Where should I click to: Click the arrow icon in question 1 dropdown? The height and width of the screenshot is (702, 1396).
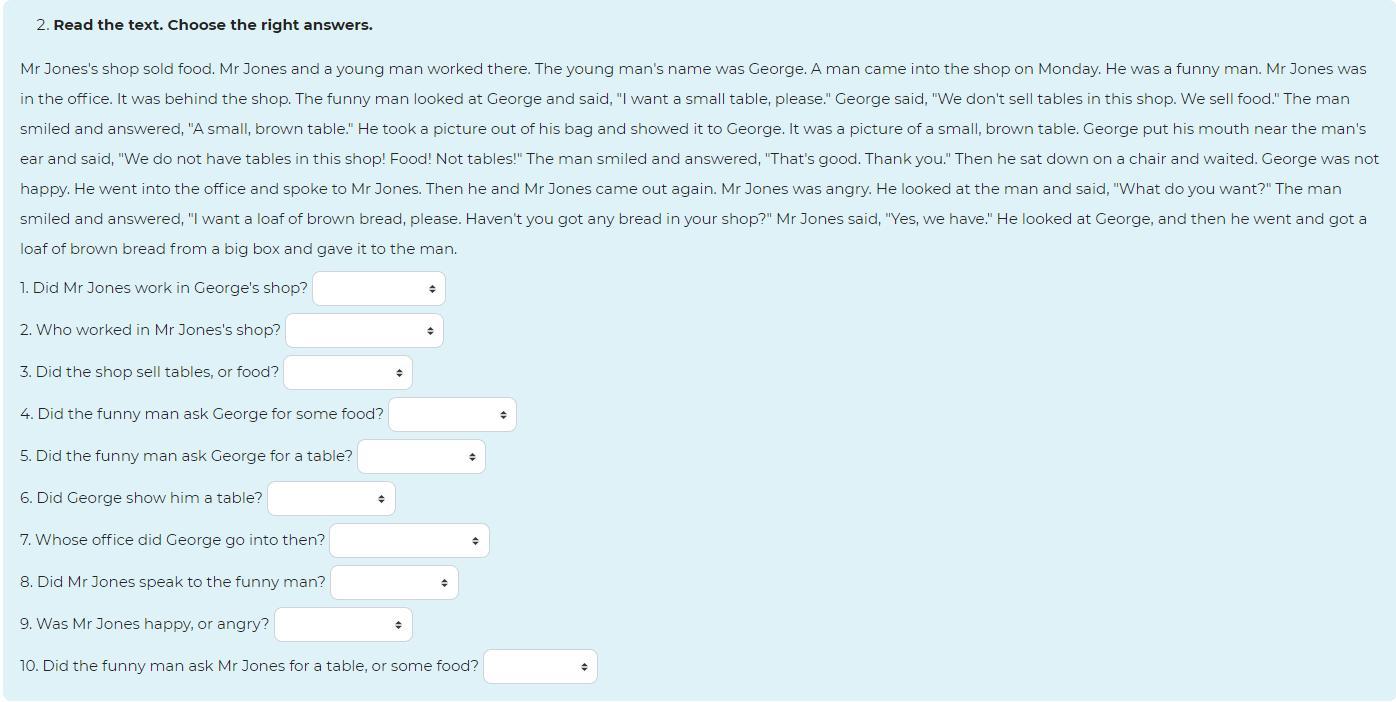click(x=432, y=288)
